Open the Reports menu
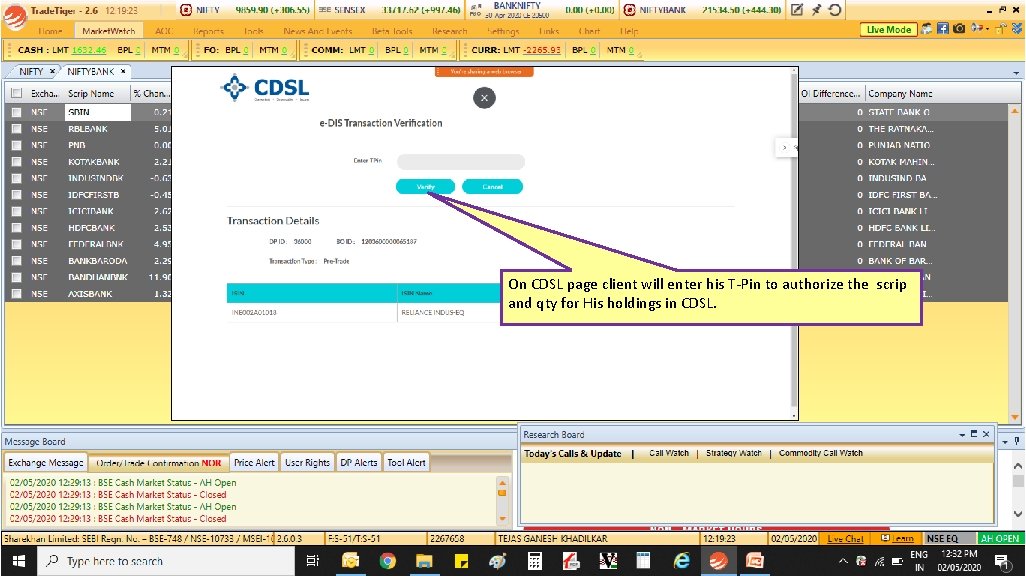Image resolution: width=1026 pixels, height=576 pixels. pyautogui.click(x=208, y=31)
